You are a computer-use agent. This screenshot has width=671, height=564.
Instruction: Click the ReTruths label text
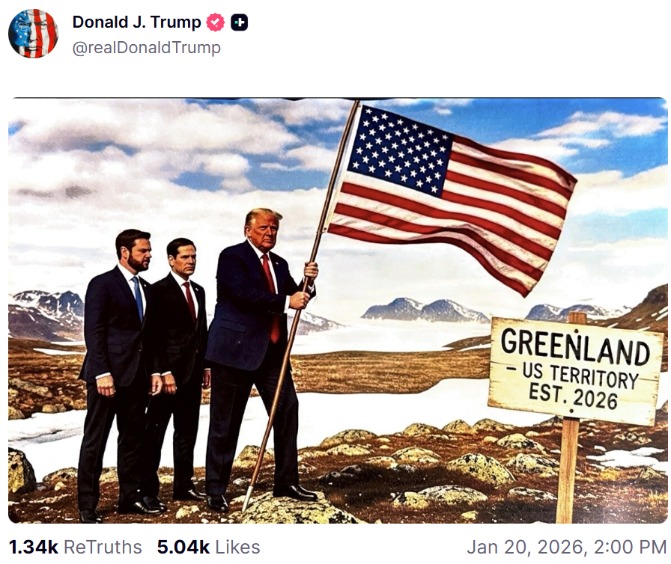(x=103, y=547)
